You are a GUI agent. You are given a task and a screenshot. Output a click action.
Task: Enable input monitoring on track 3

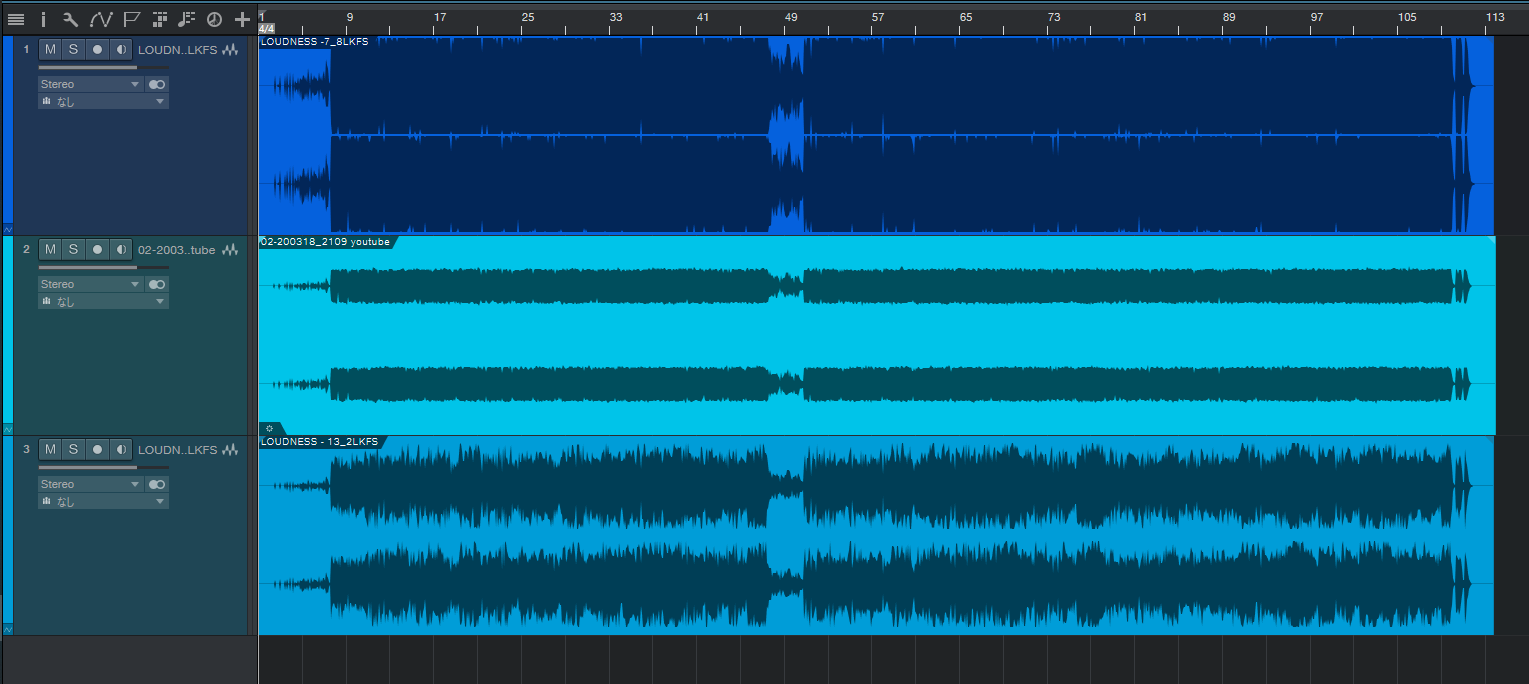[x=121, y=450]
